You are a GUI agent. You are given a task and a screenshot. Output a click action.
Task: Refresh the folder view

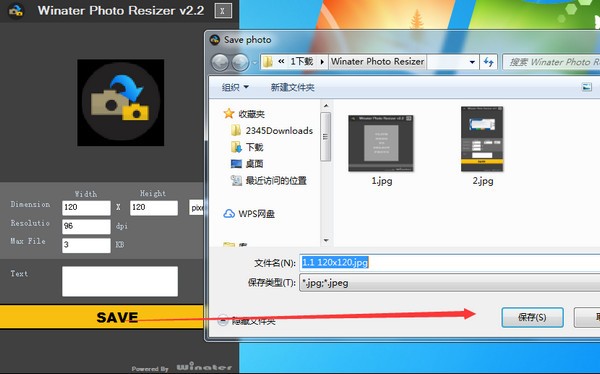489,62
